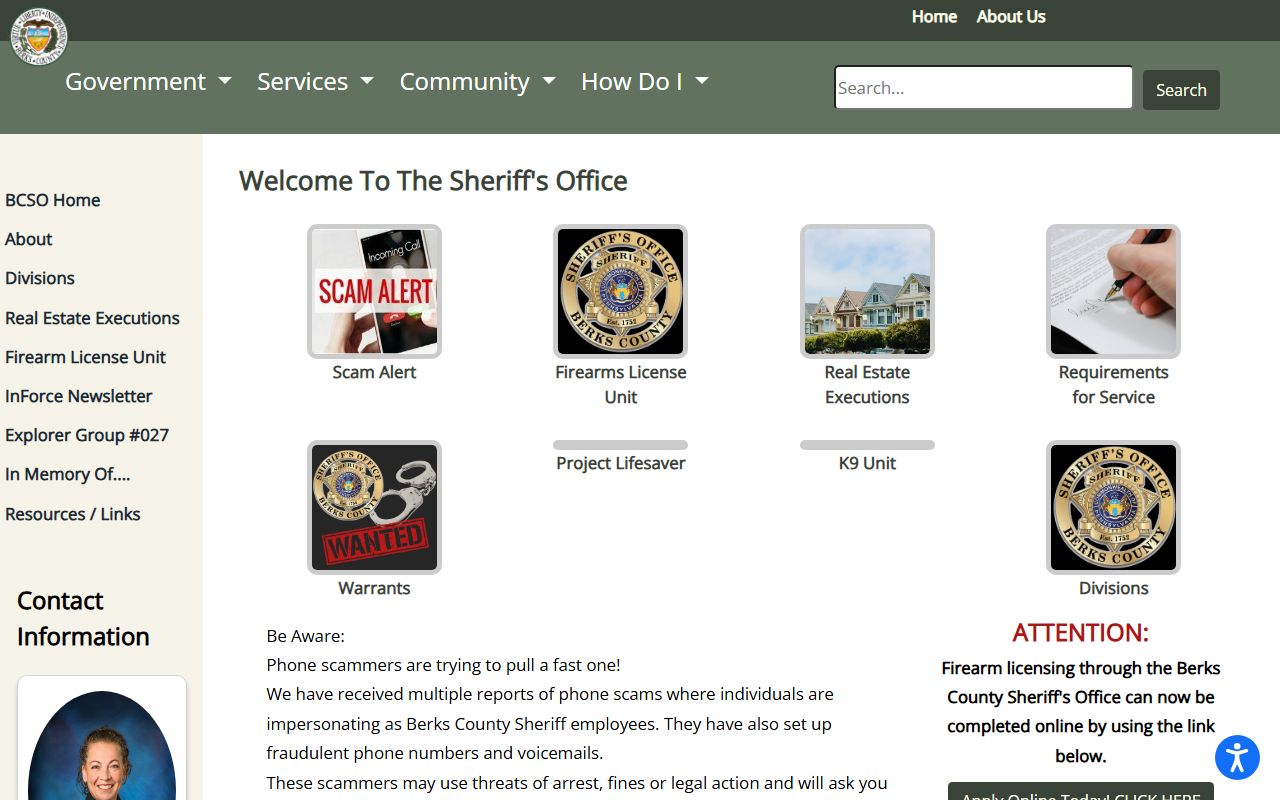Open the InForce Newsletter link

tap(79, 396)
